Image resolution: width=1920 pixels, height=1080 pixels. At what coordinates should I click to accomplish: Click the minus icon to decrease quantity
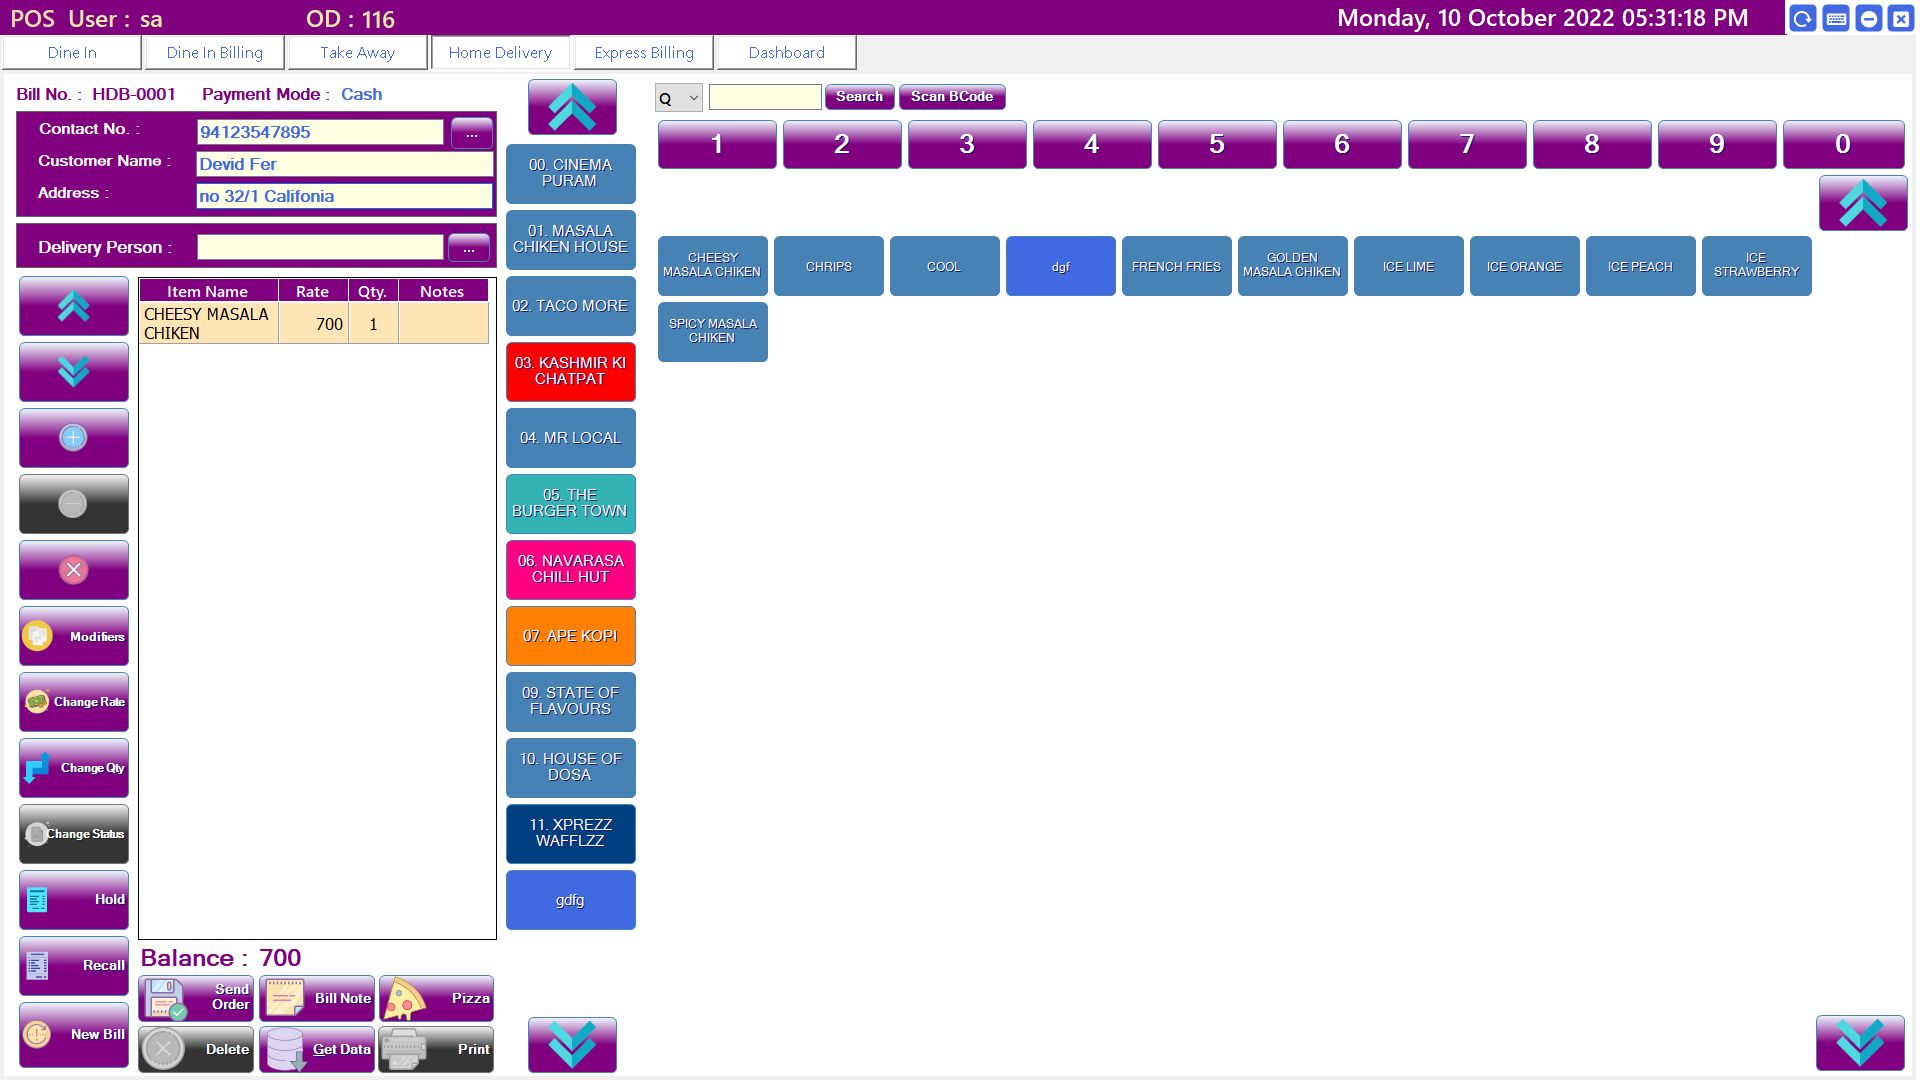click(73, 504)
